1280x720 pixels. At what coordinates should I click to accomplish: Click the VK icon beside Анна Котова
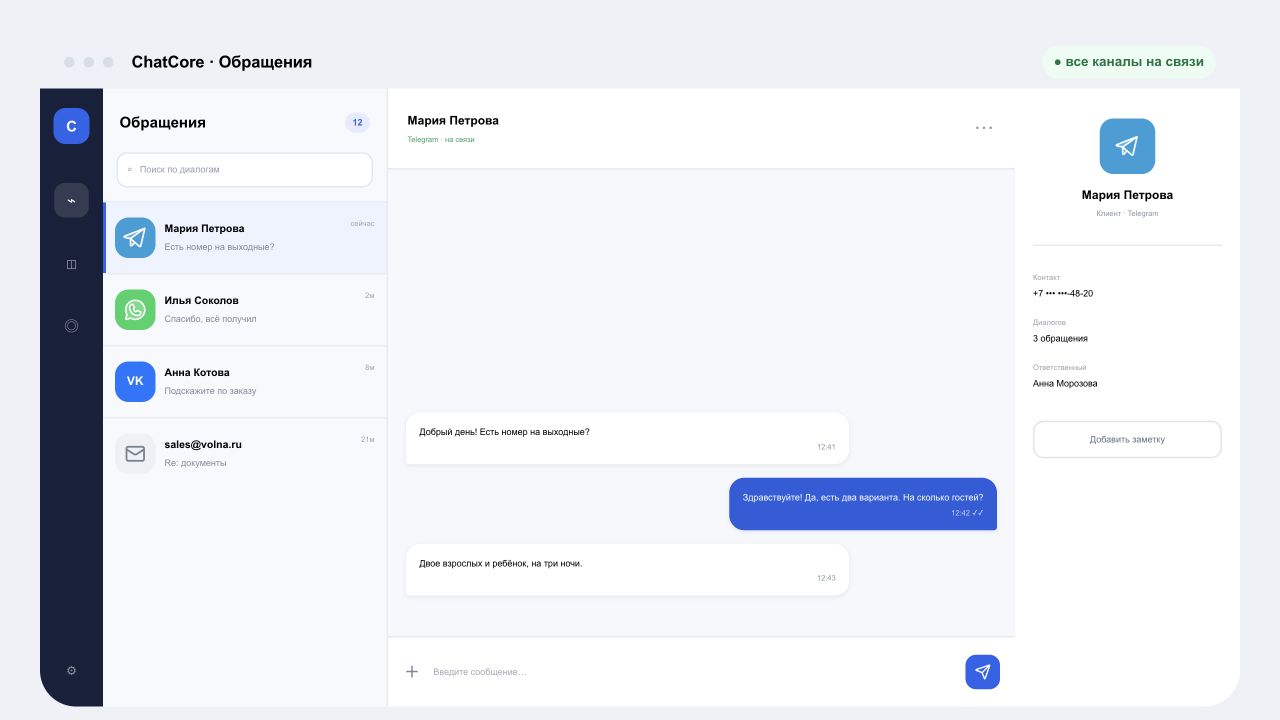pyautogui.click(x=135, y=382)
